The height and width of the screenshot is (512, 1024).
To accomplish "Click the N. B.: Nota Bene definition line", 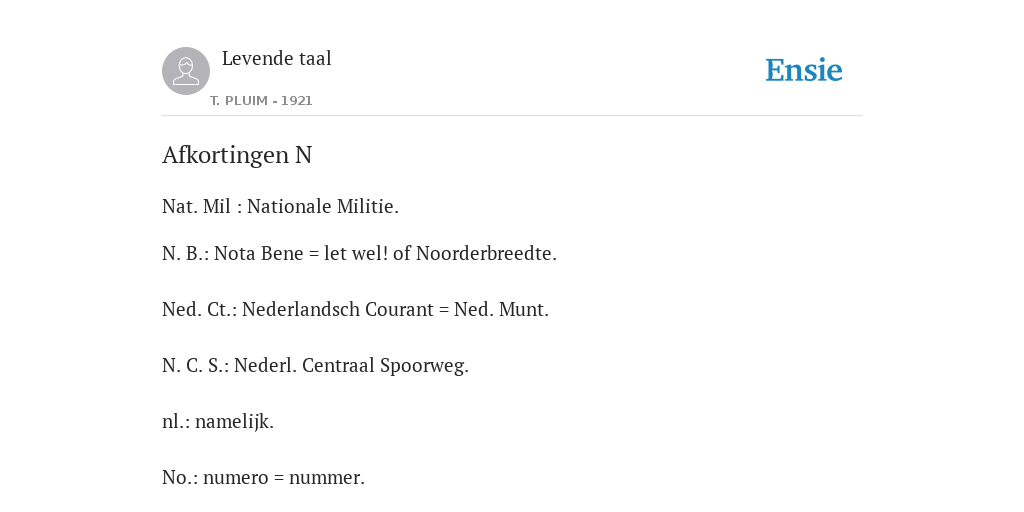I will 359,253.
